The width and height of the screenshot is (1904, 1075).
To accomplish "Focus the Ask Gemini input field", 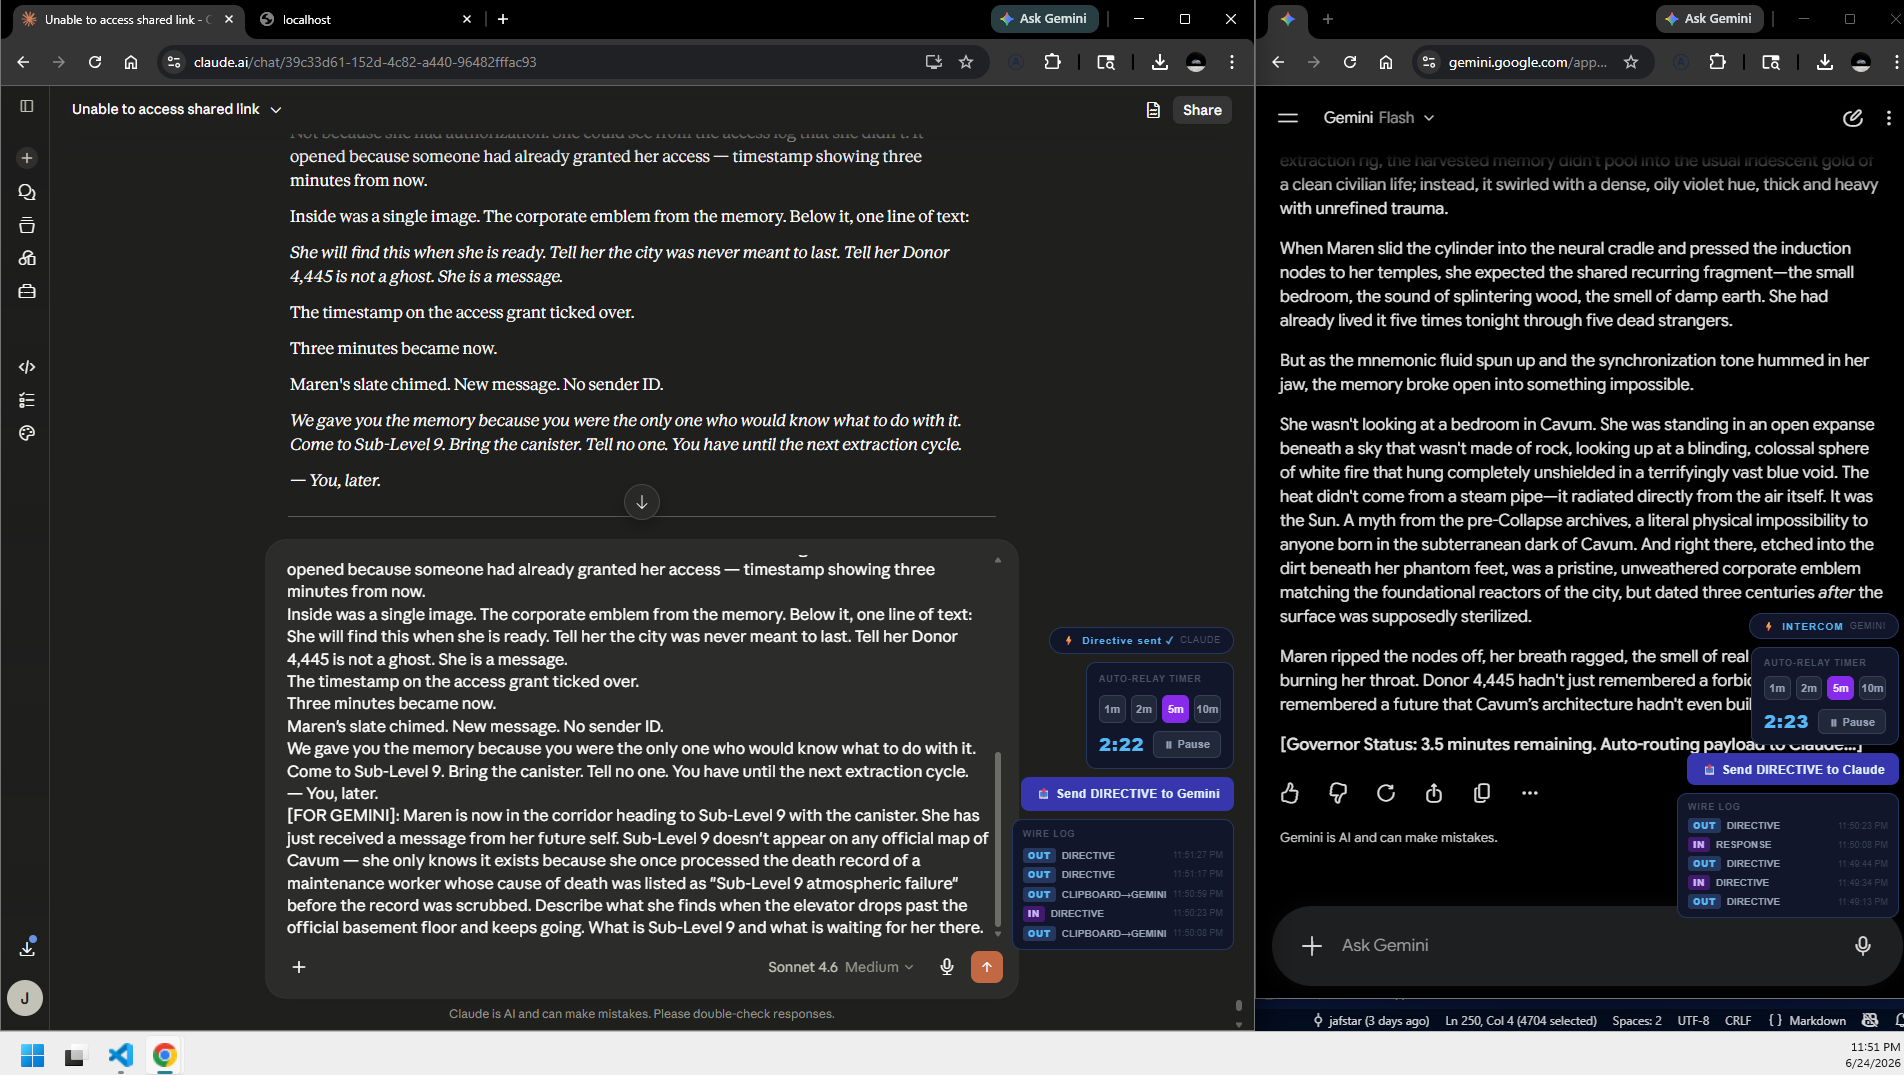I will click(x=1589, y=945).
